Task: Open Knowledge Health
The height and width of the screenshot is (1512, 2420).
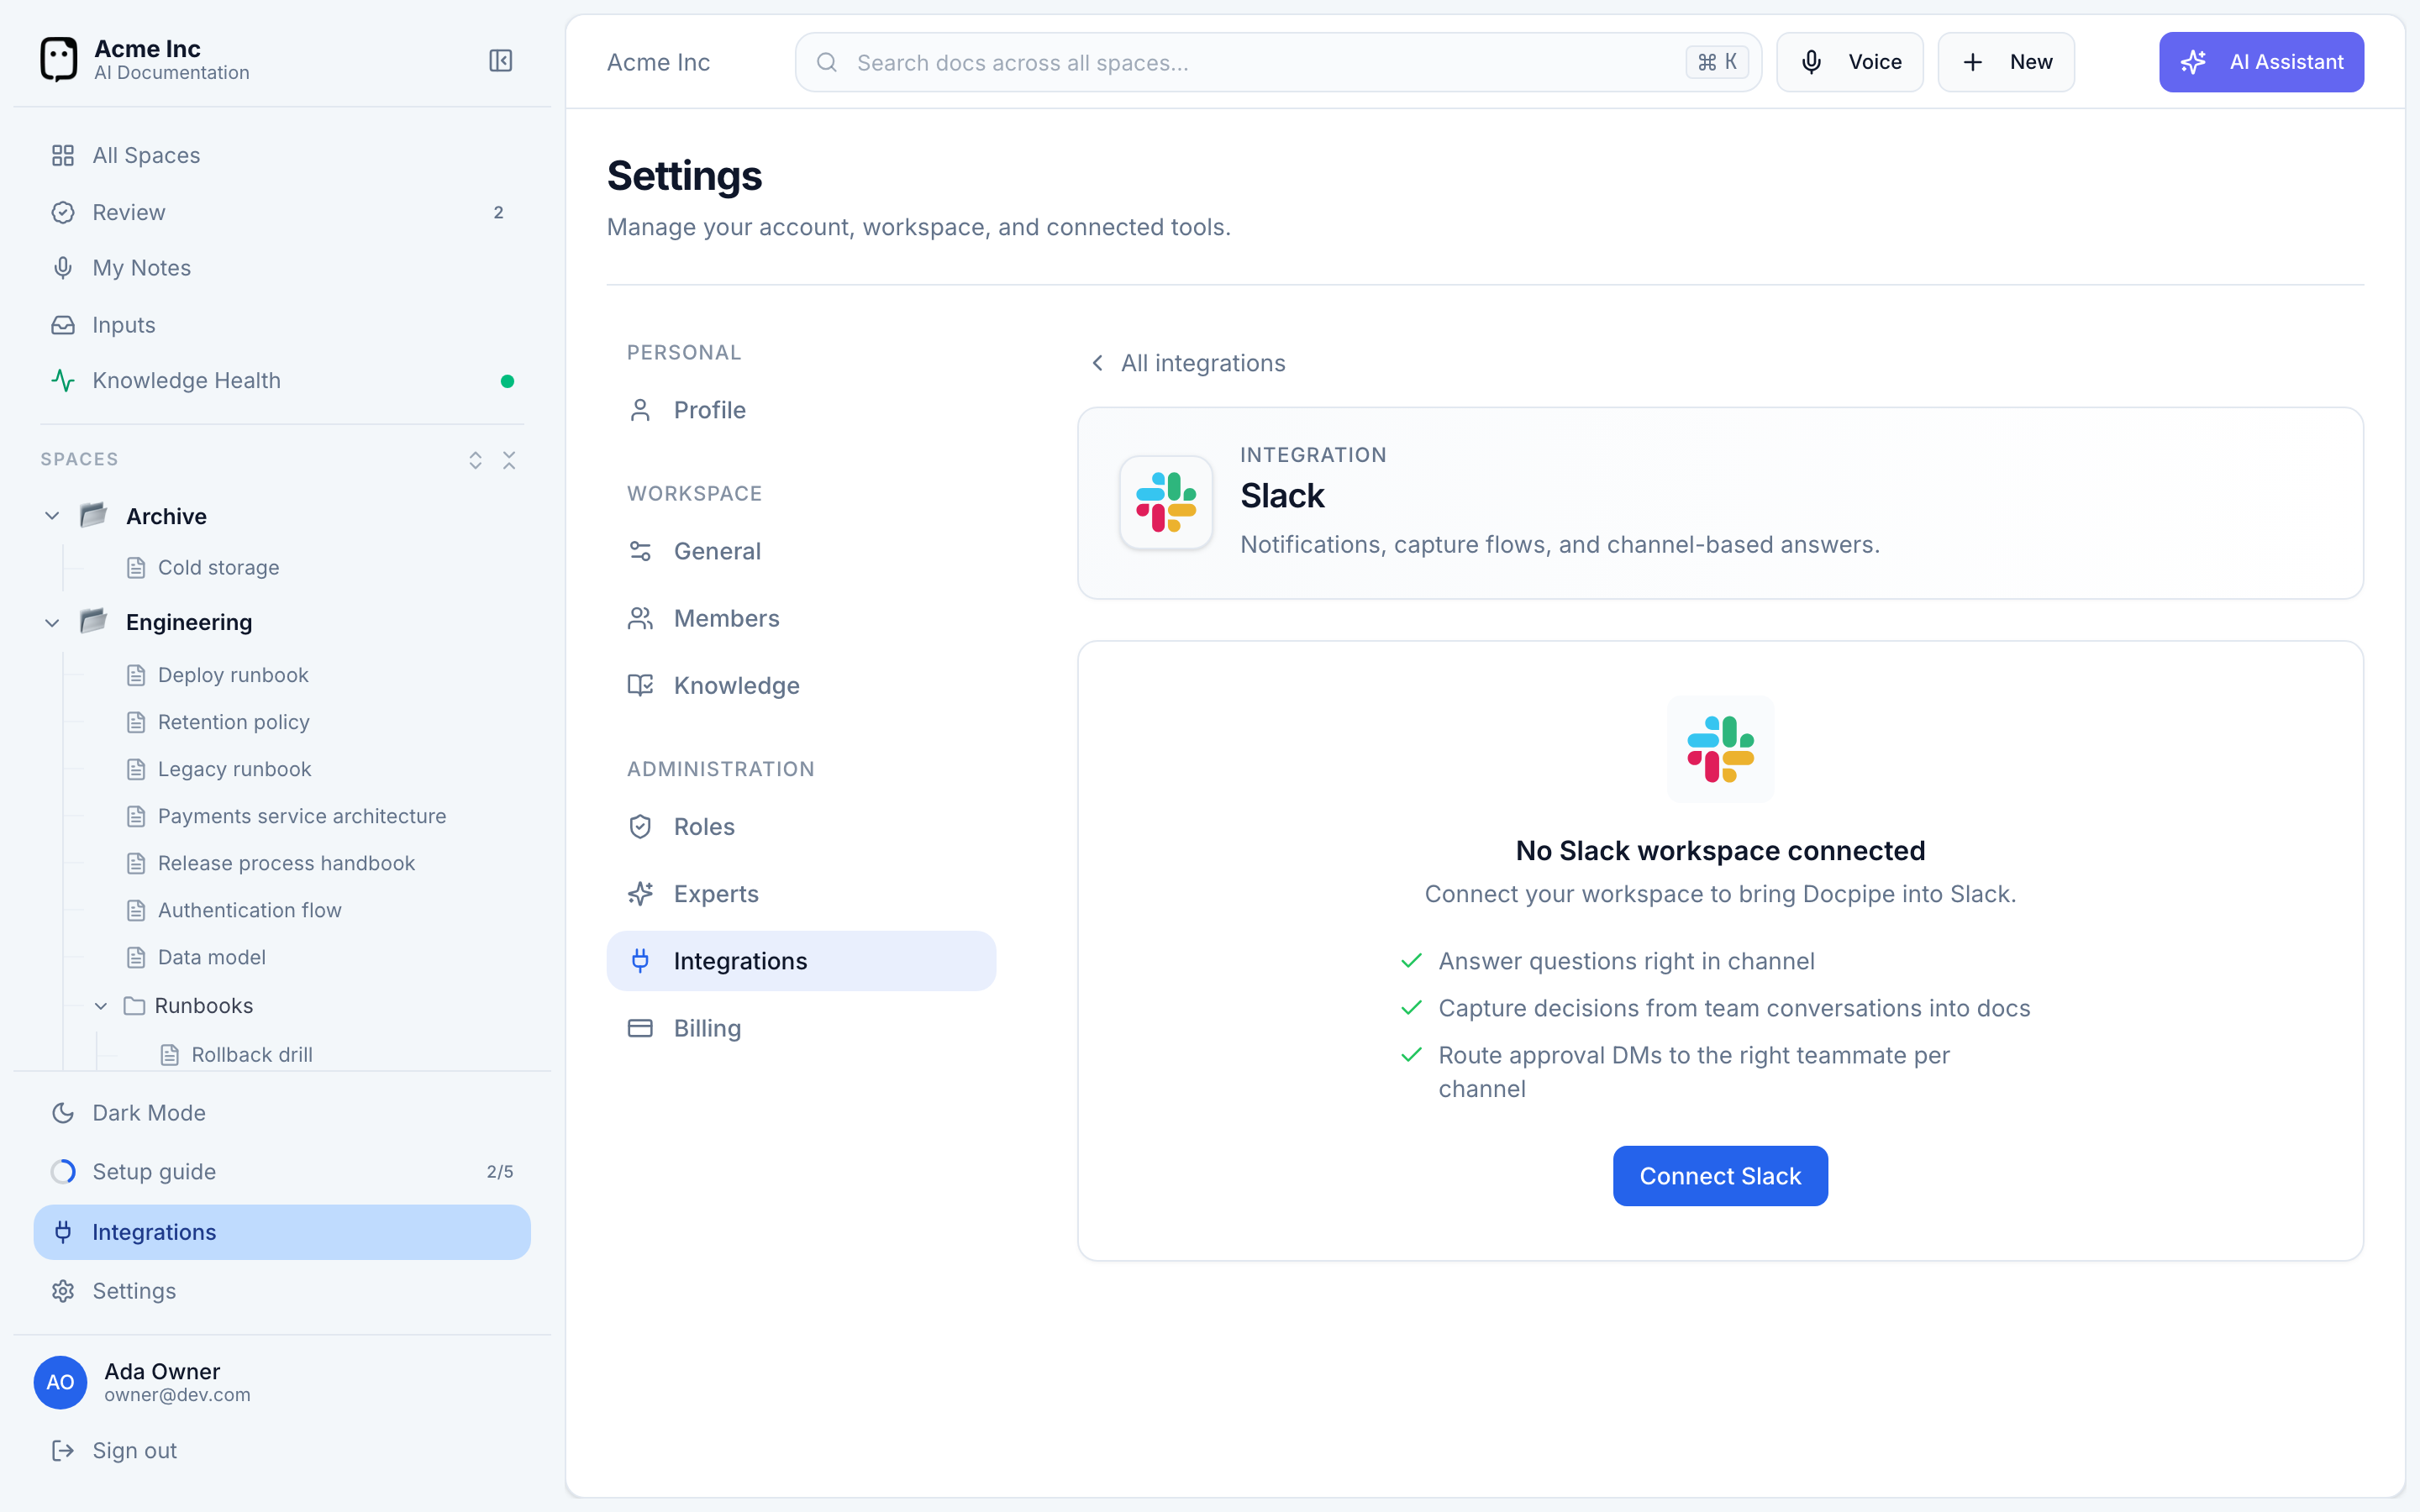Action: (x=281, y=381)
